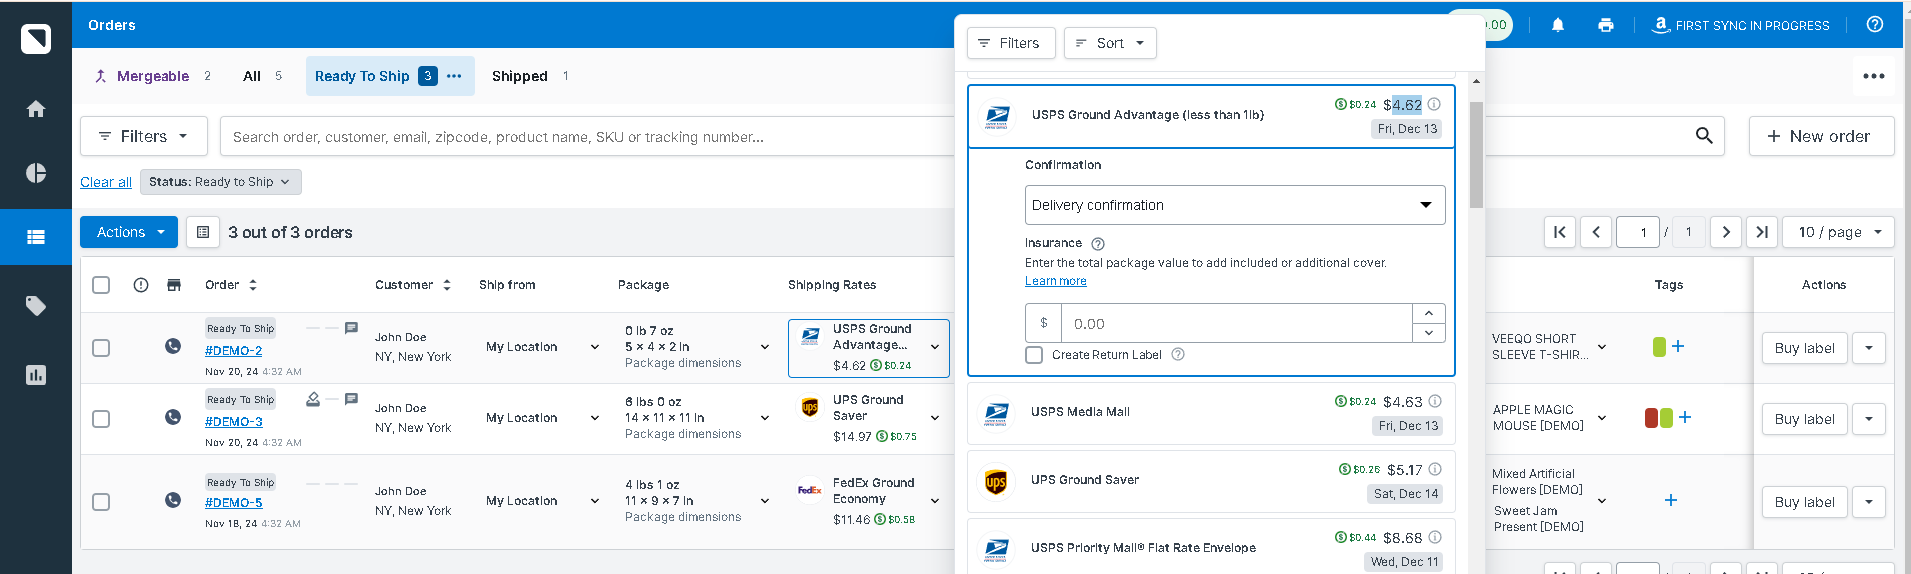Click the note icon for #DEMO-3

click(x=351, y=399)
